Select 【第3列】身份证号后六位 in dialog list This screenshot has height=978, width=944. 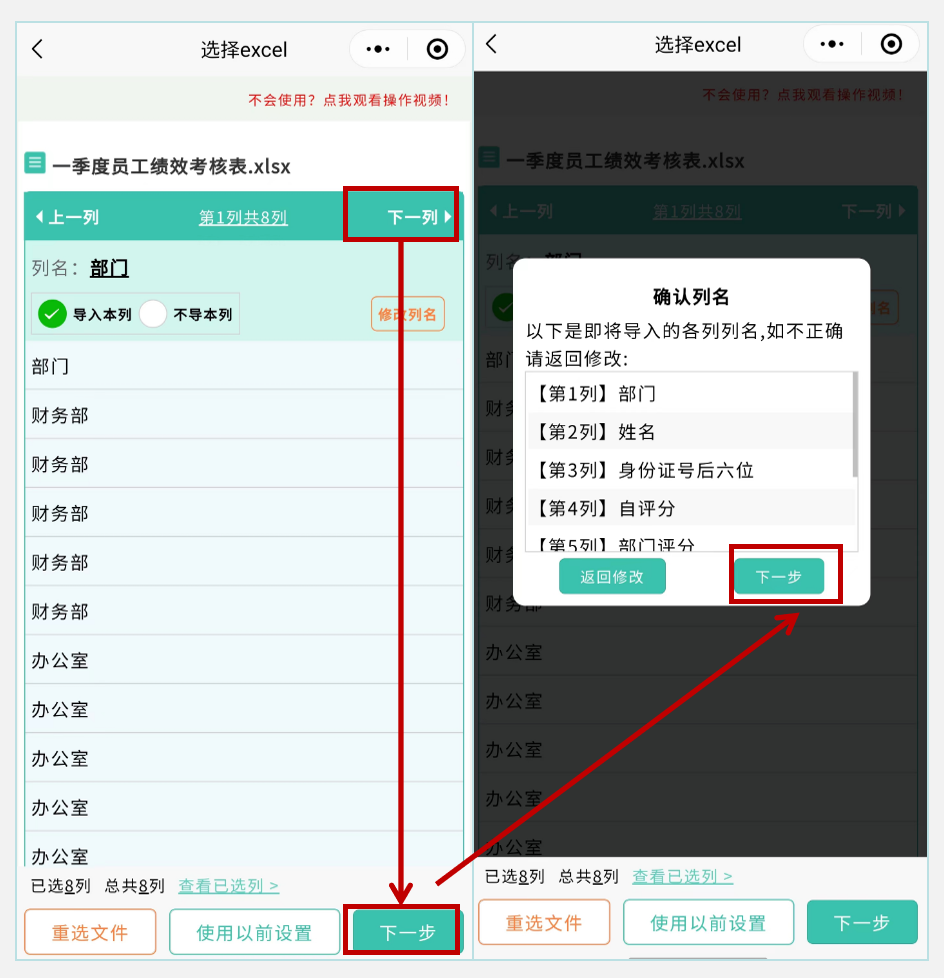pyautogui.click(x=690, y=470)
